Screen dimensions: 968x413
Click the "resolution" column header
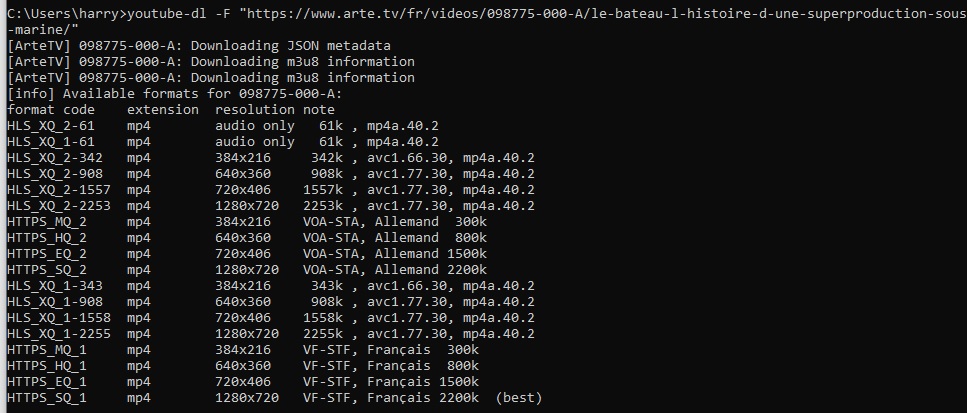[255, 109]
